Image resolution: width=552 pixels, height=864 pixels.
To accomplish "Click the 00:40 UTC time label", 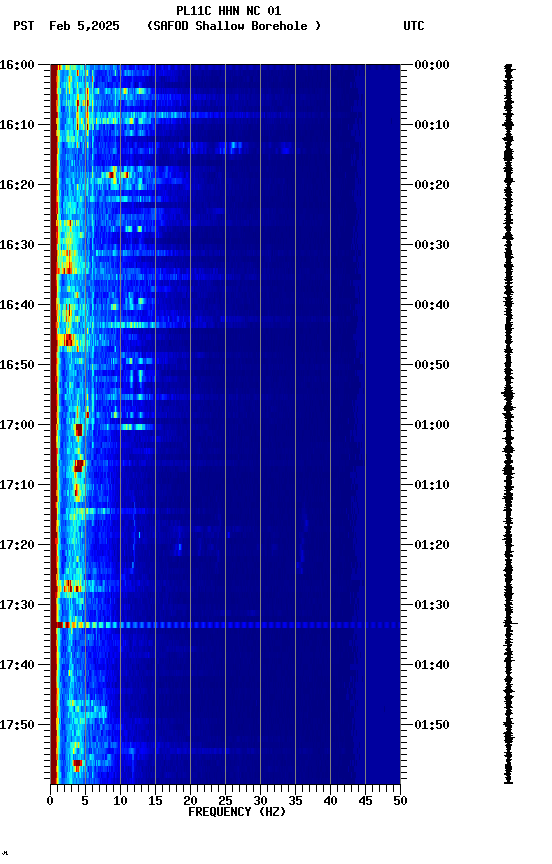I will pos(432,305).
